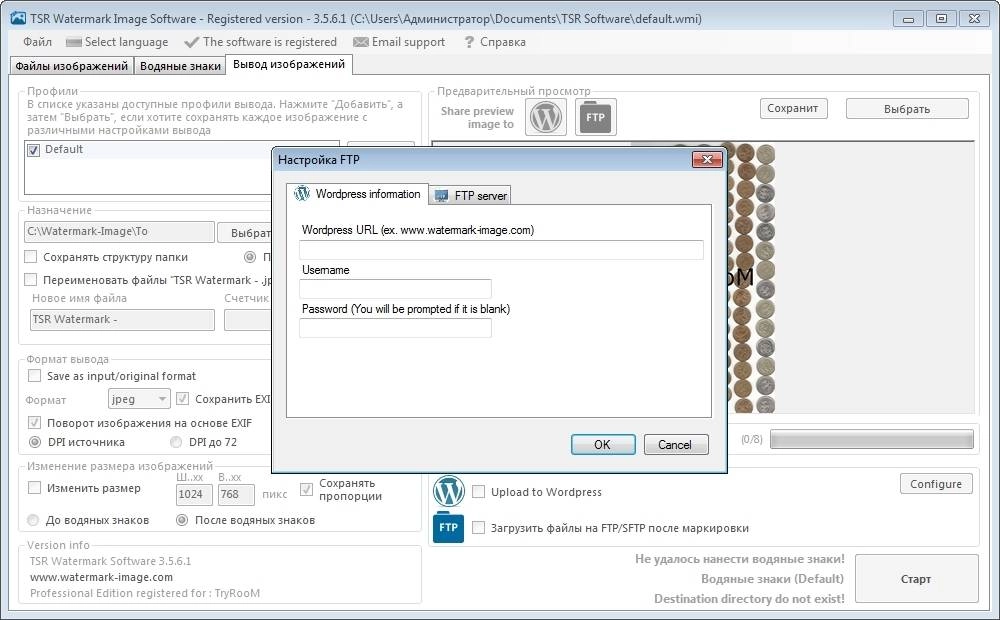The image size is (1000, 620).
Task: Focus the Password input field
Action: 395,328
